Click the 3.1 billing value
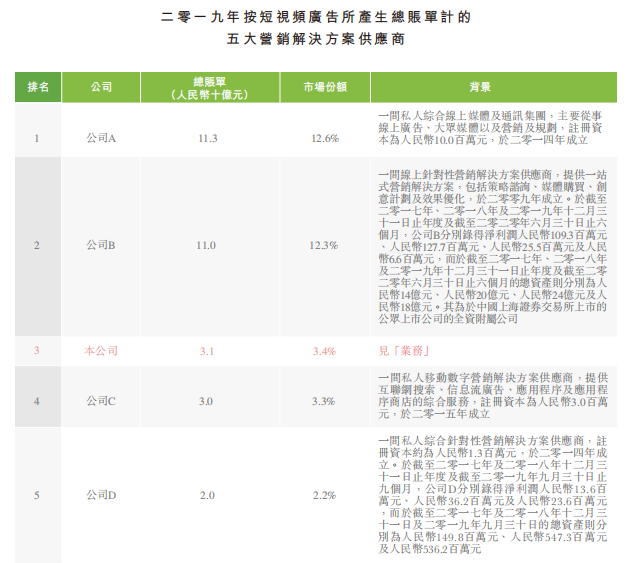The width and height of the screenshot is (631, 563). click(x=207, y=351)
